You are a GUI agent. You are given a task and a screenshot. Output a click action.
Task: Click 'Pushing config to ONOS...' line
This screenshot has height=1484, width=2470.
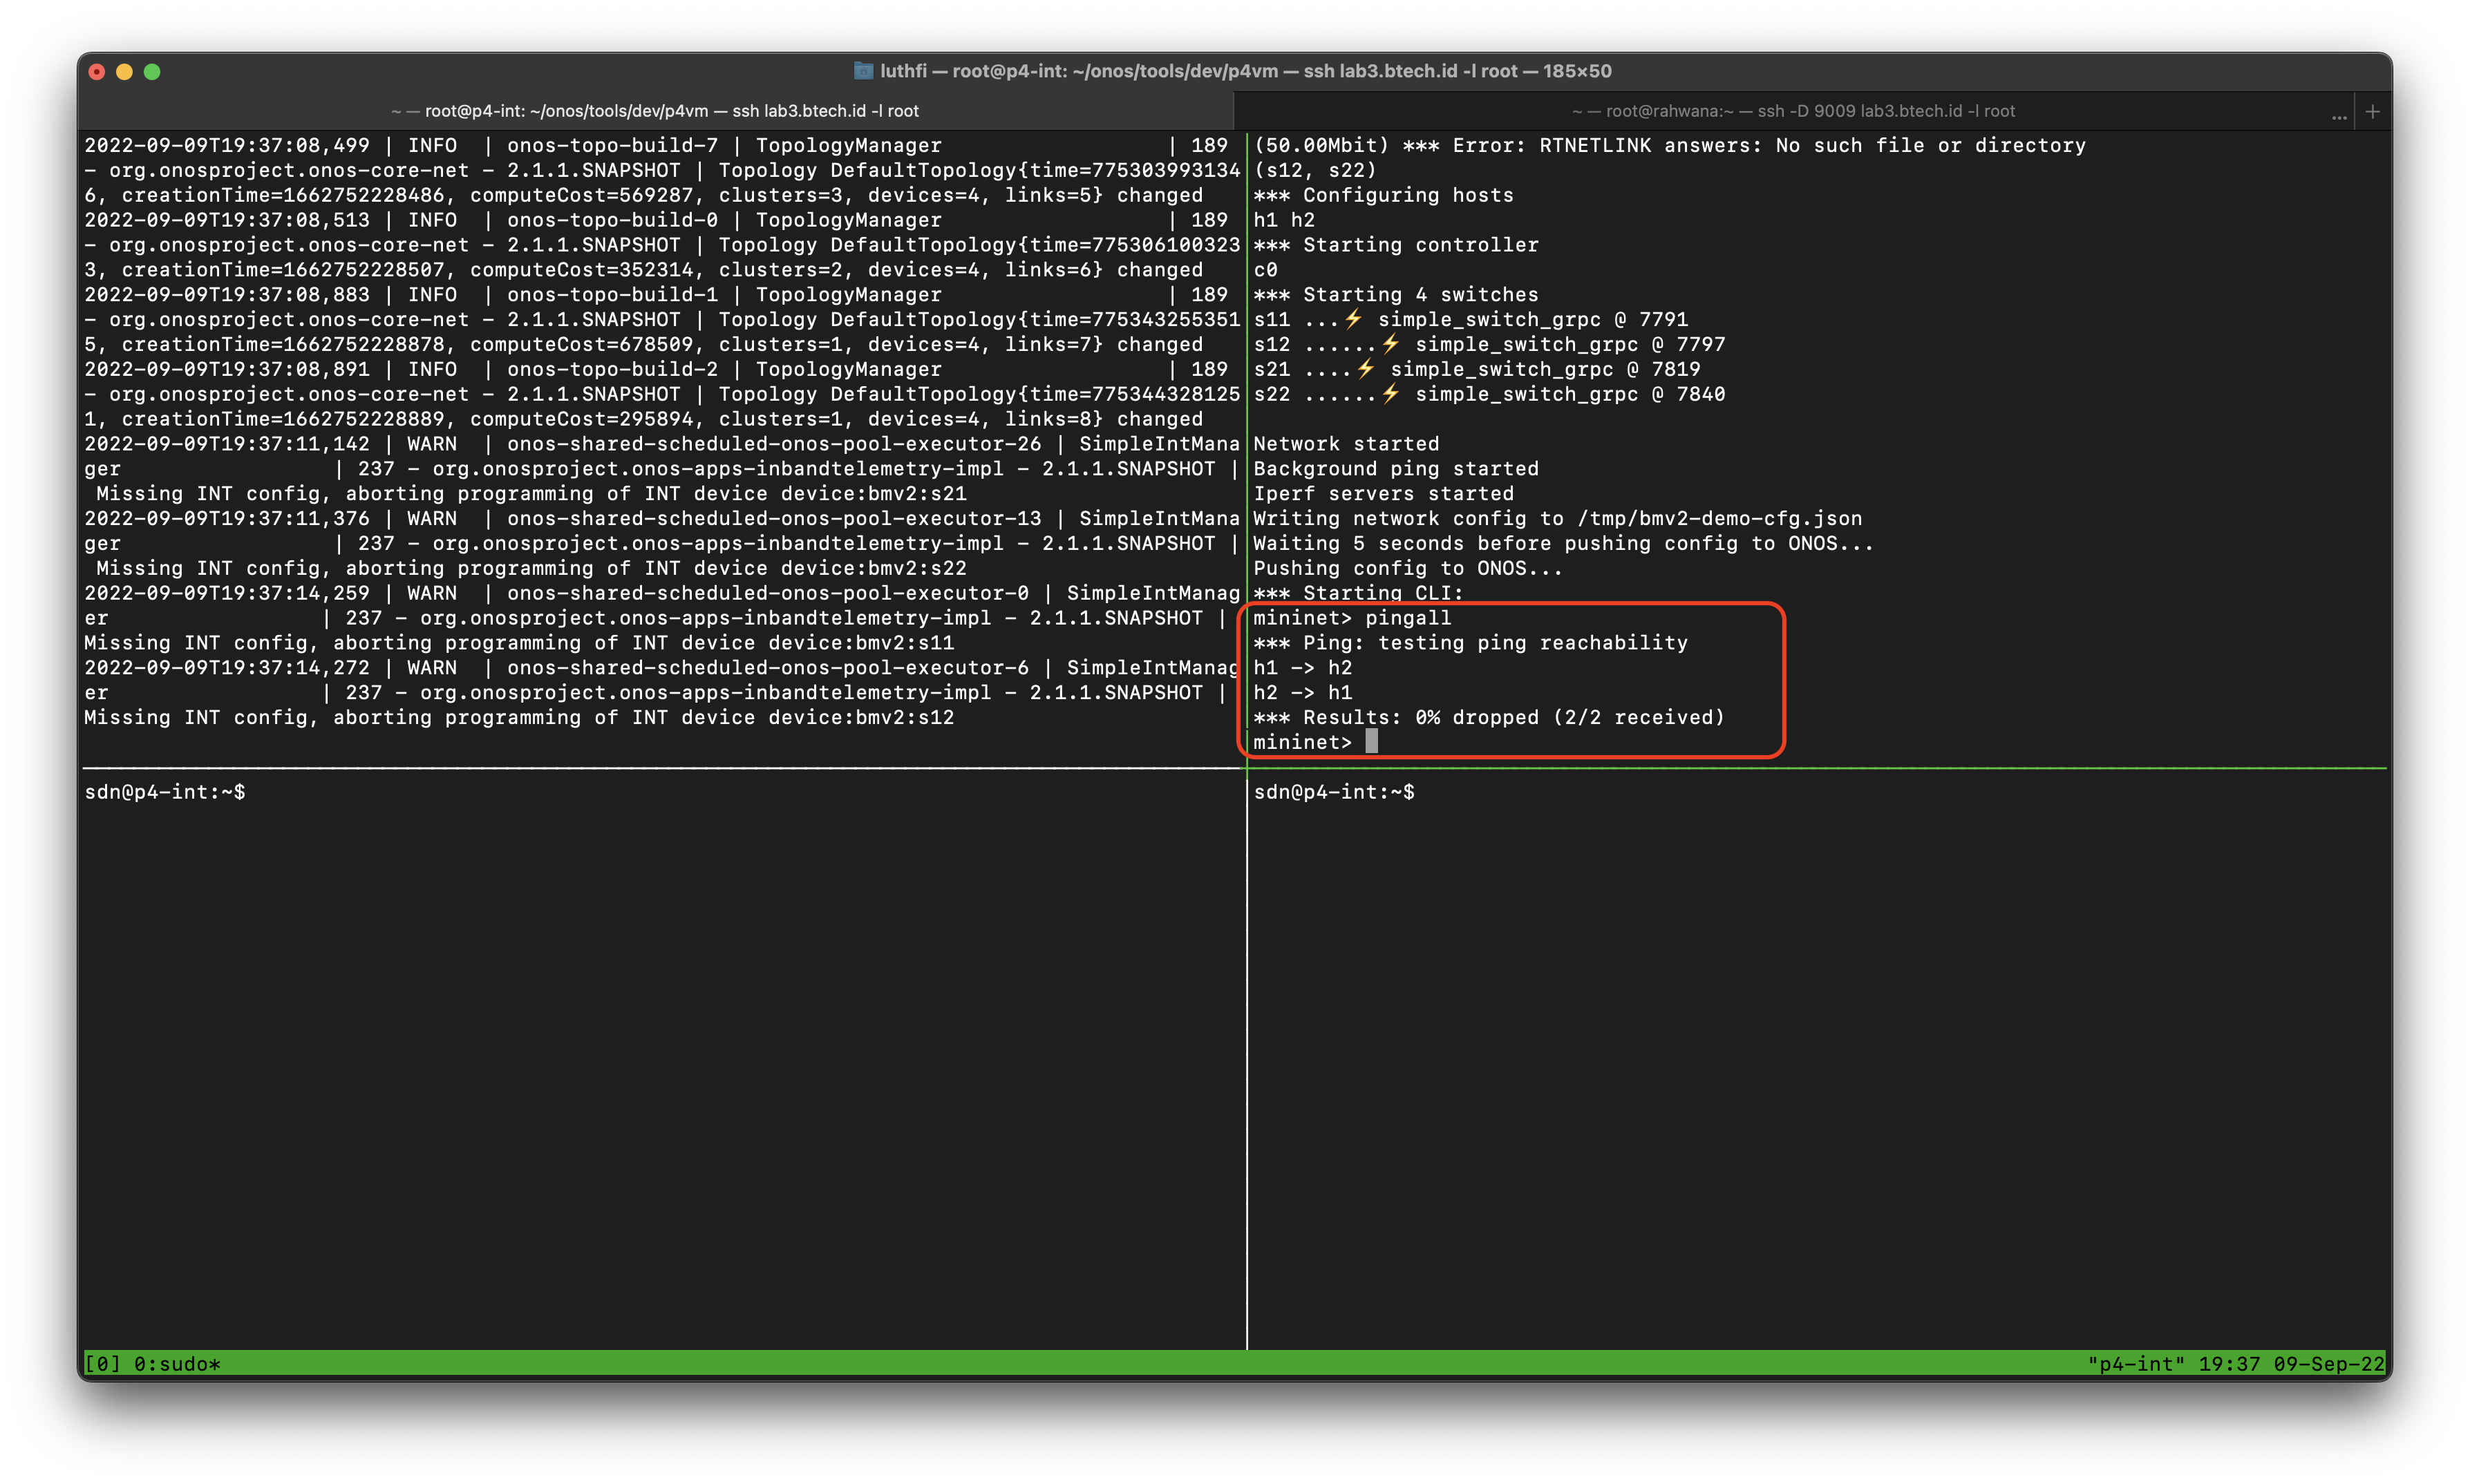click(x=1408, y=568)
